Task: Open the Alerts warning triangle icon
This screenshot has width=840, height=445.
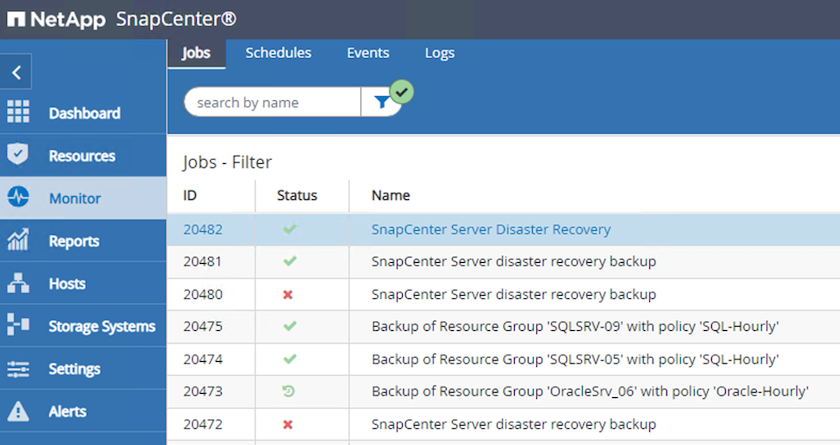Action: point(18,411)
